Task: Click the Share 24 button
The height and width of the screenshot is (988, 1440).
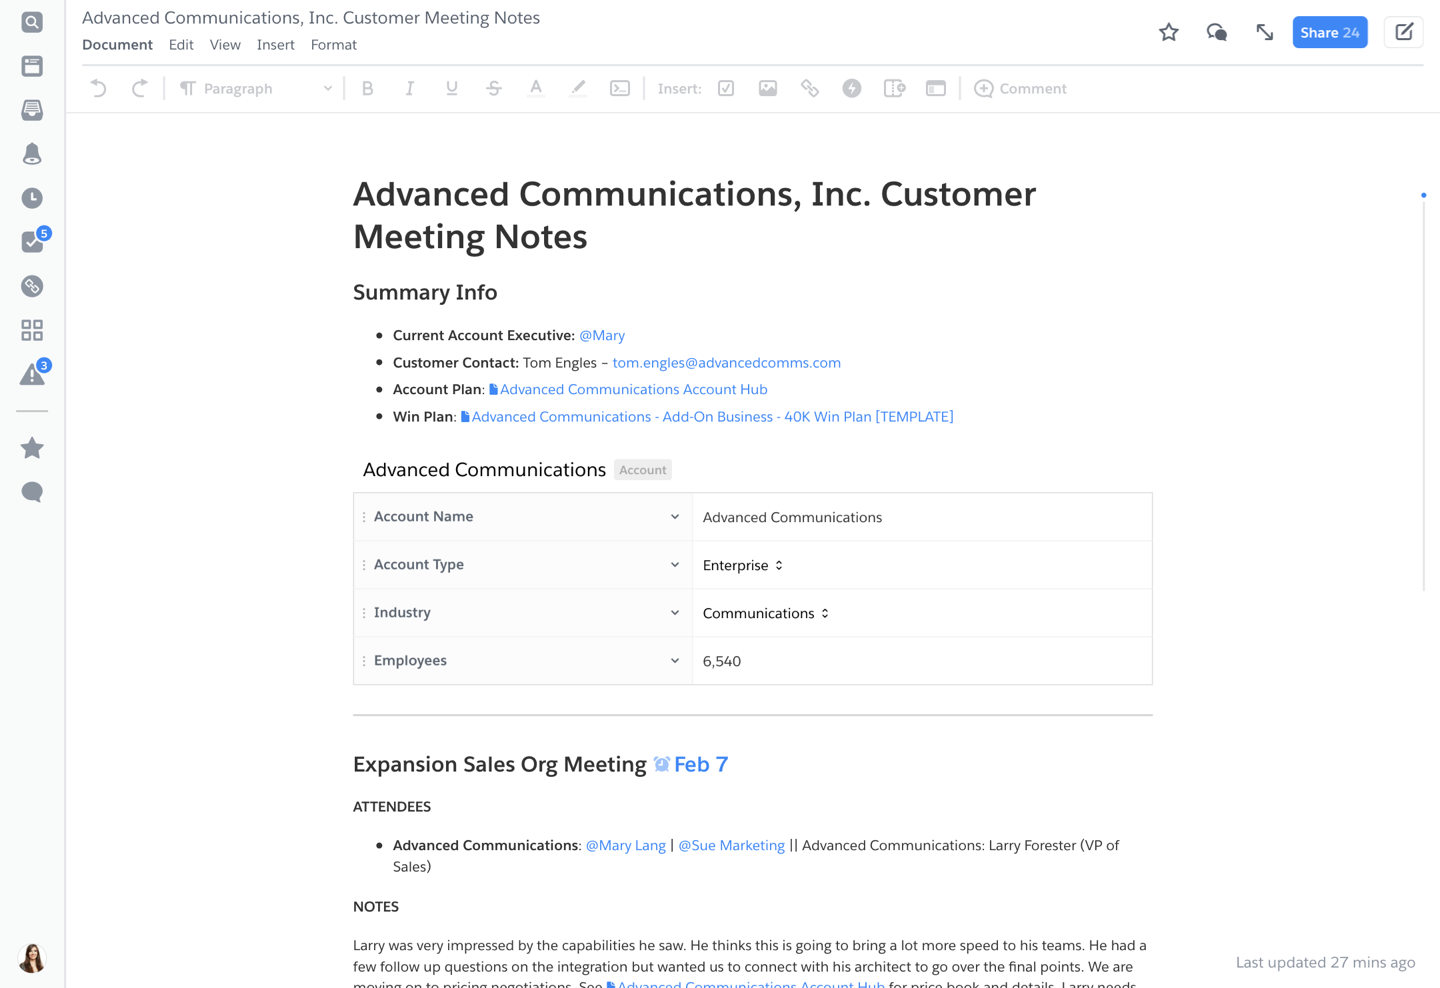Action: [x=1329, y=32]
